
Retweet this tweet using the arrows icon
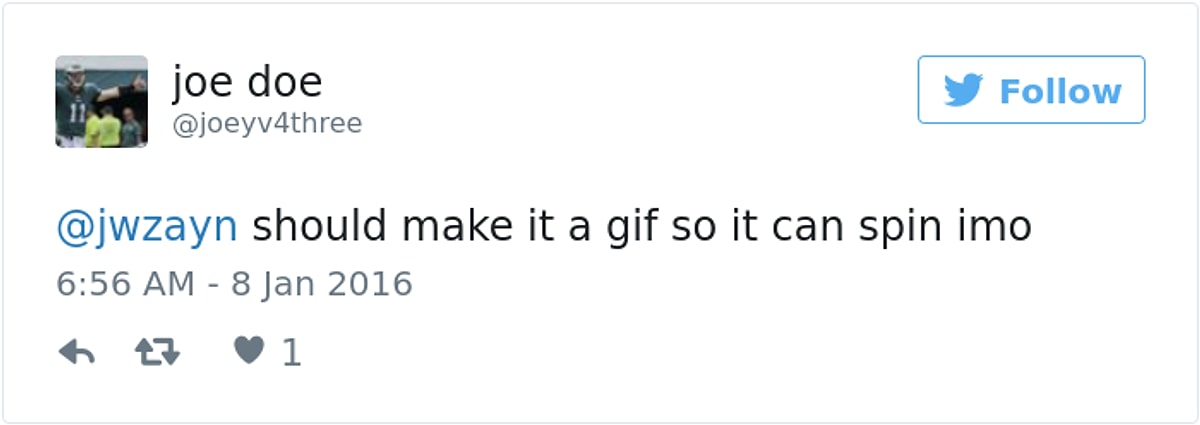pos(157,352)
